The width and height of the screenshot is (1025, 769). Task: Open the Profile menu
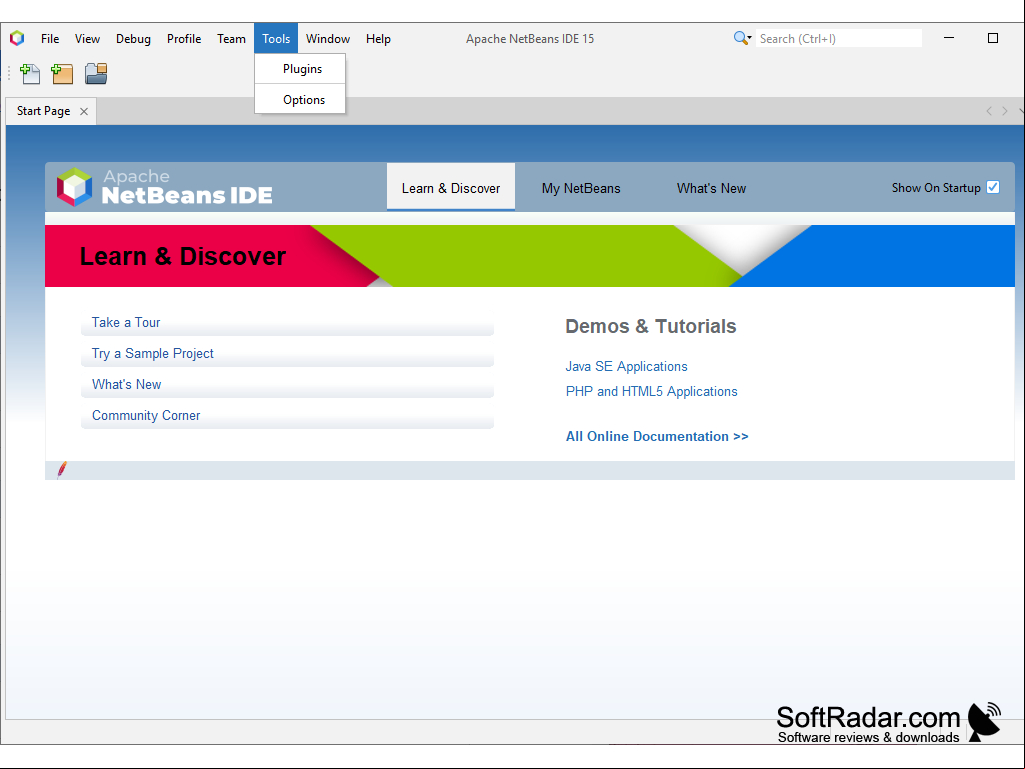pos(184,39)
